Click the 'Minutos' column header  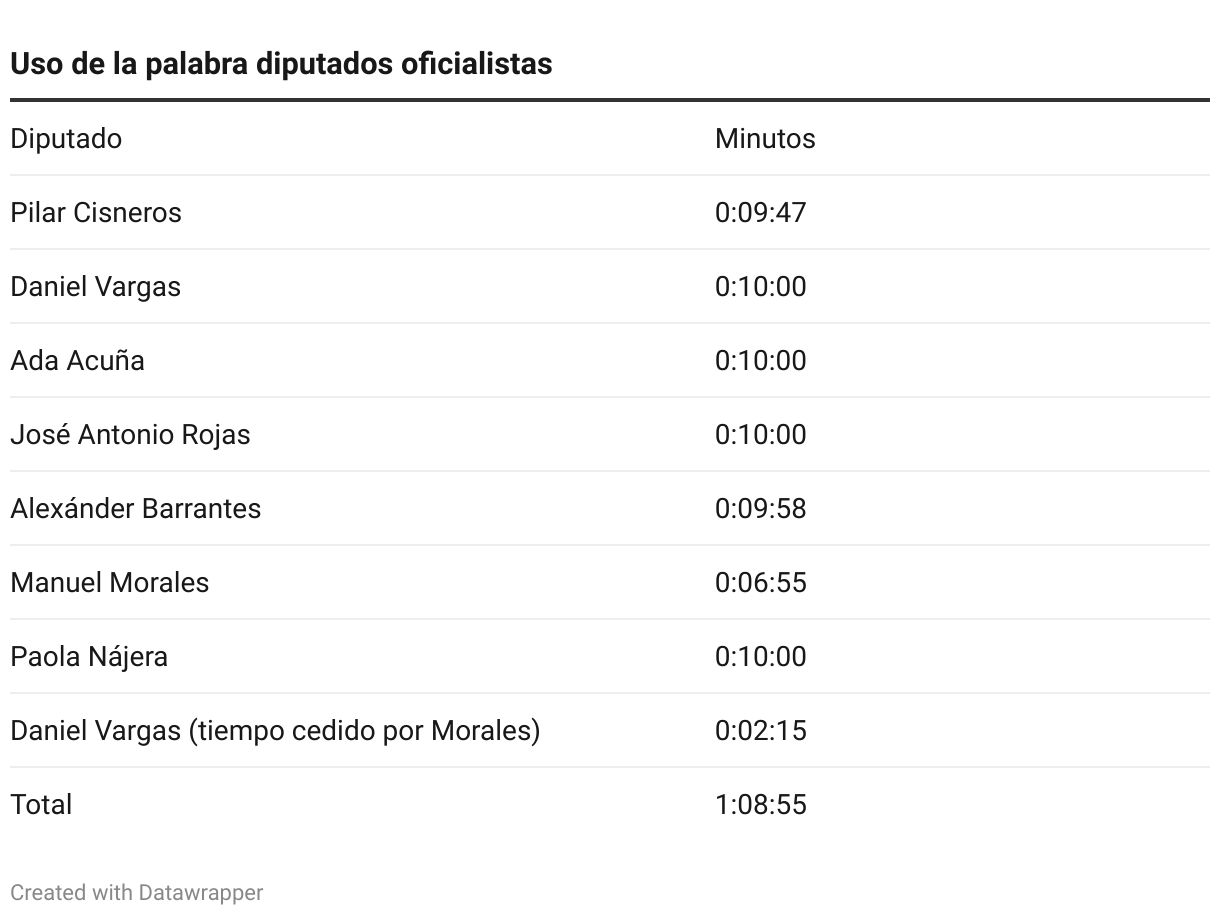coord(765,138)
